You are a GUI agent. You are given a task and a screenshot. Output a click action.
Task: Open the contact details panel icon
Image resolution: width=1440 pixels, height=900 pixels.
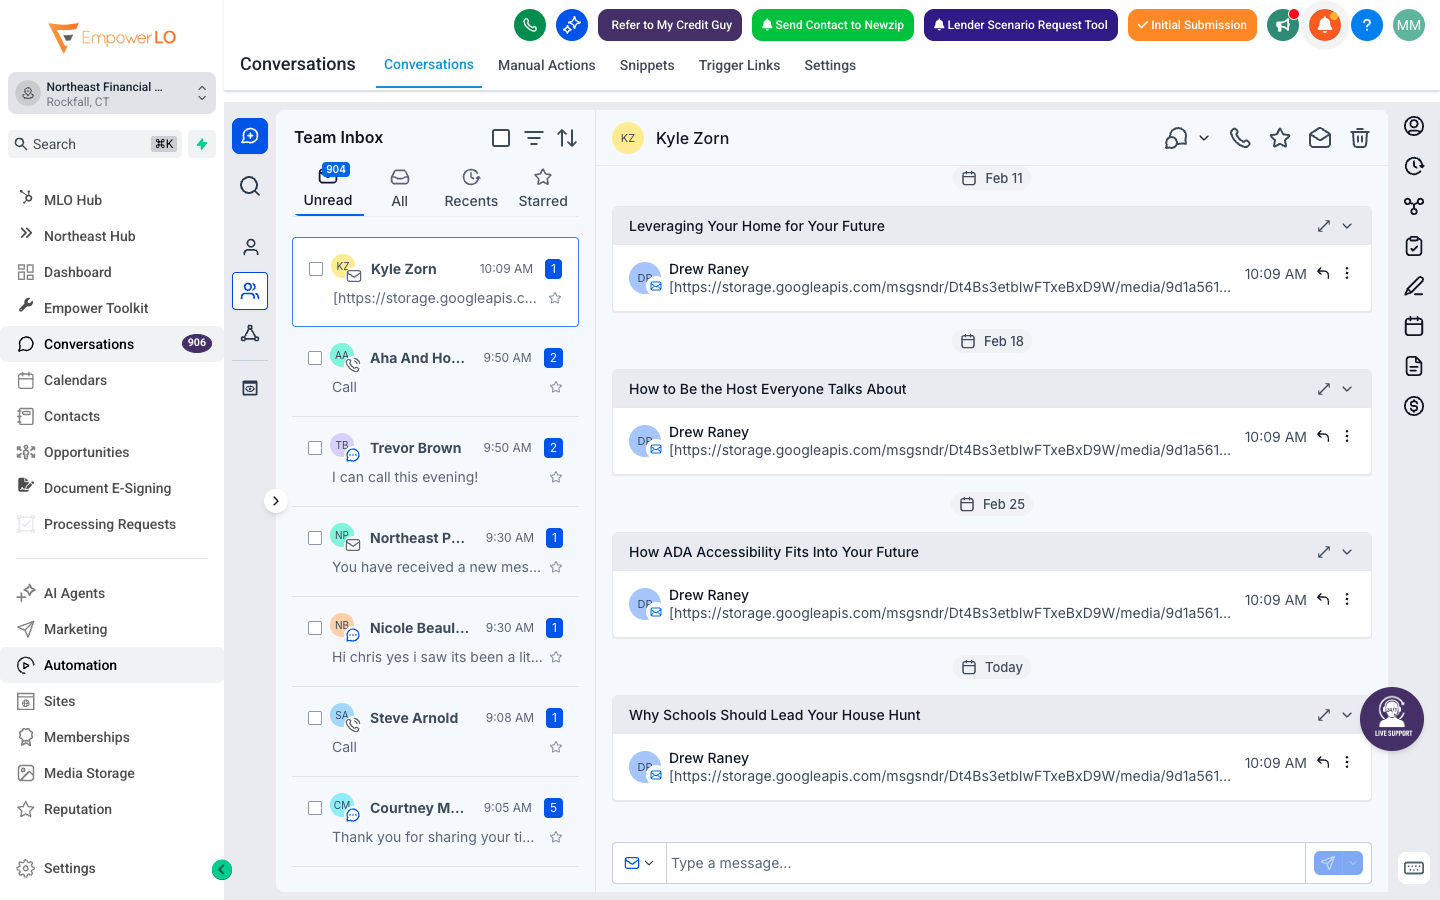click(1413, 126)
